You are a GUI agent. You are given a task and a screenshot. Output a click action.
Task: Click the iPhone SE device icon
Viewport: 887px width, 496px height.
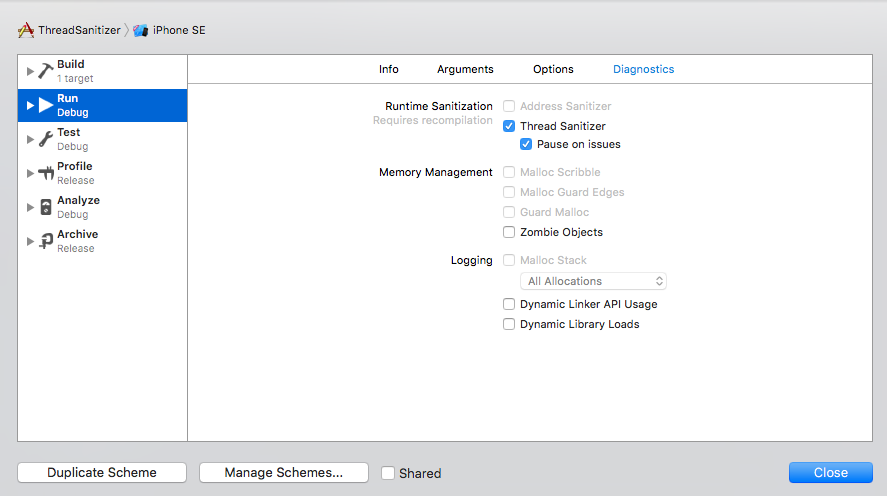(141, 30)
